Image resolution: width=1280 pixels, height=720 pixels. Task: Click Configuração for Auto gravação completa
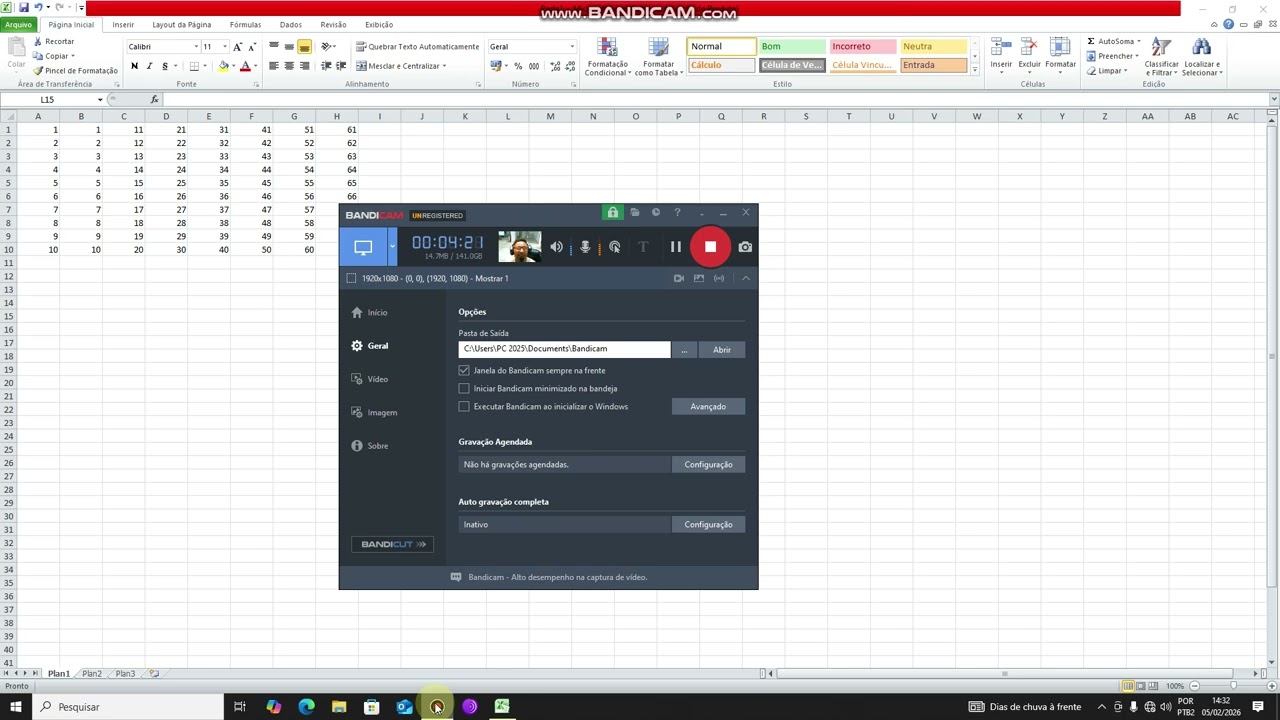tap(708, 524)
